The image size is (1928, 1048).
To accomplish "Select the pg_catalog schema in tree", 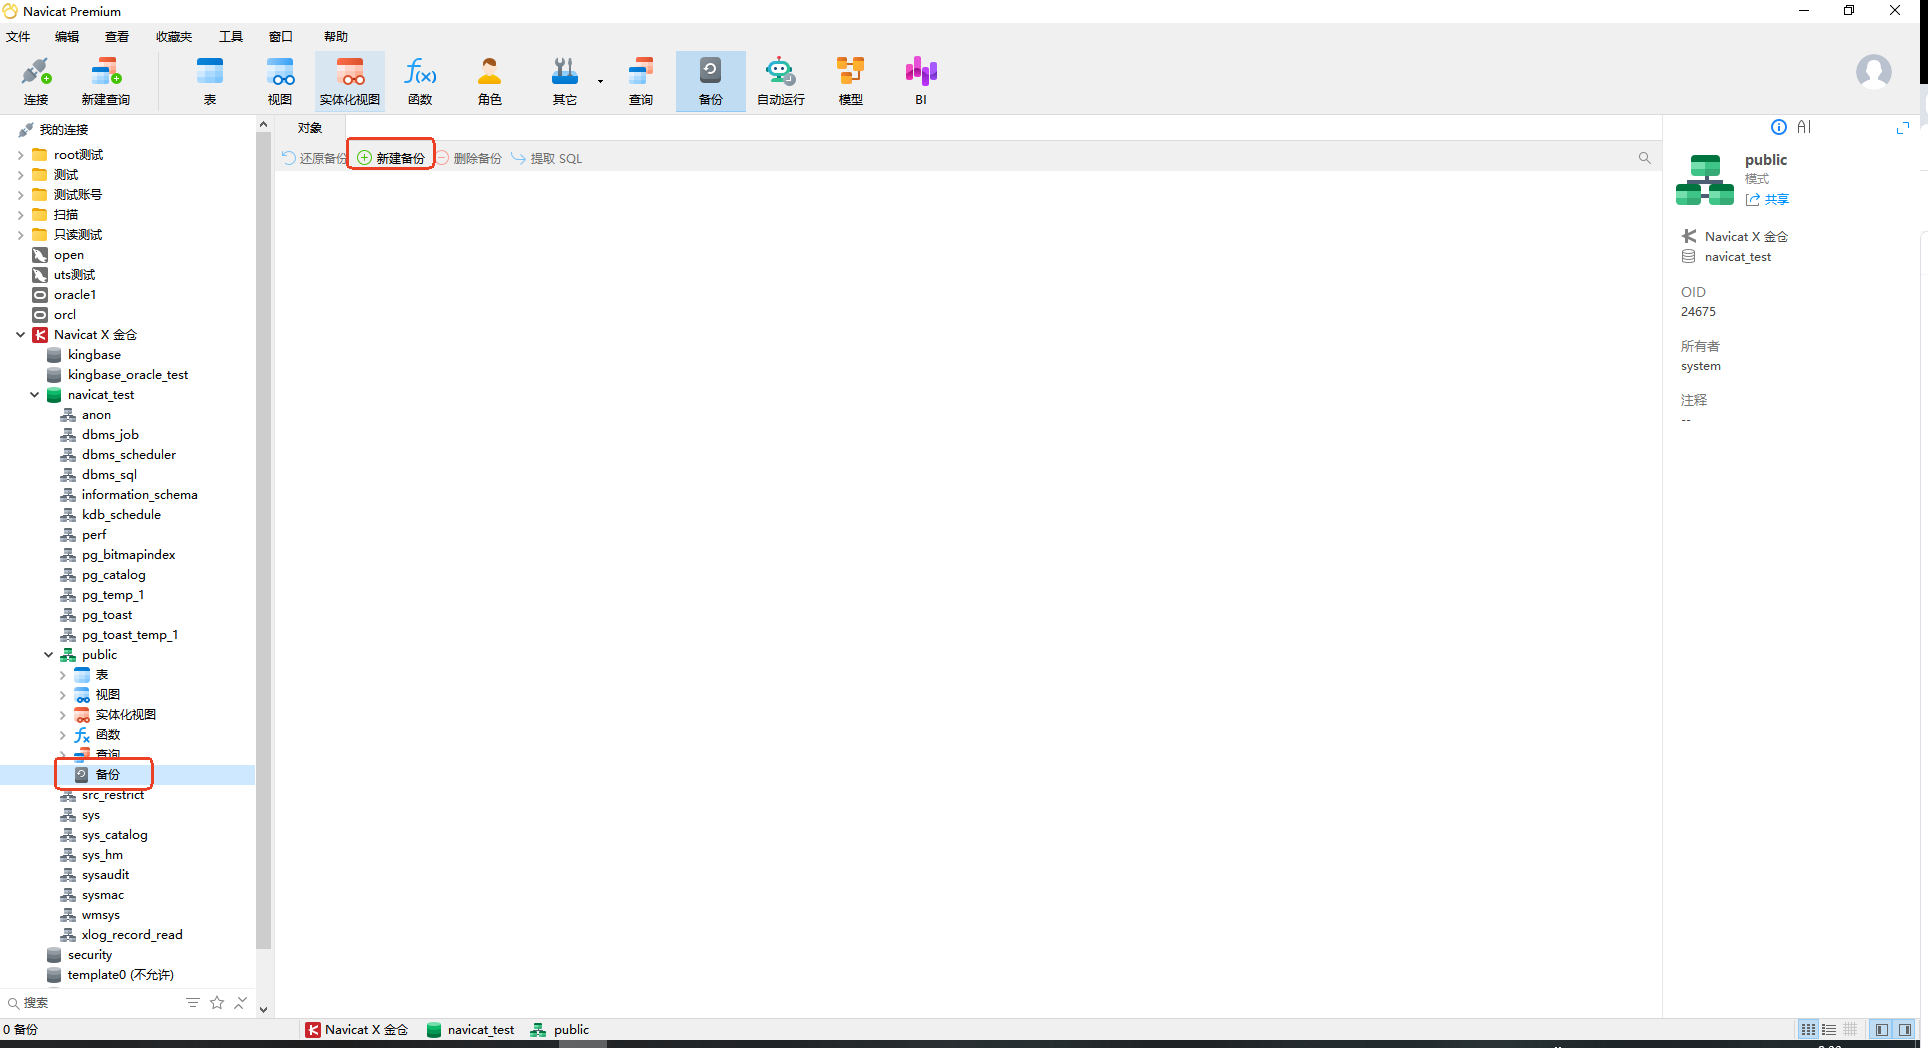I will [x=114, y=575].
